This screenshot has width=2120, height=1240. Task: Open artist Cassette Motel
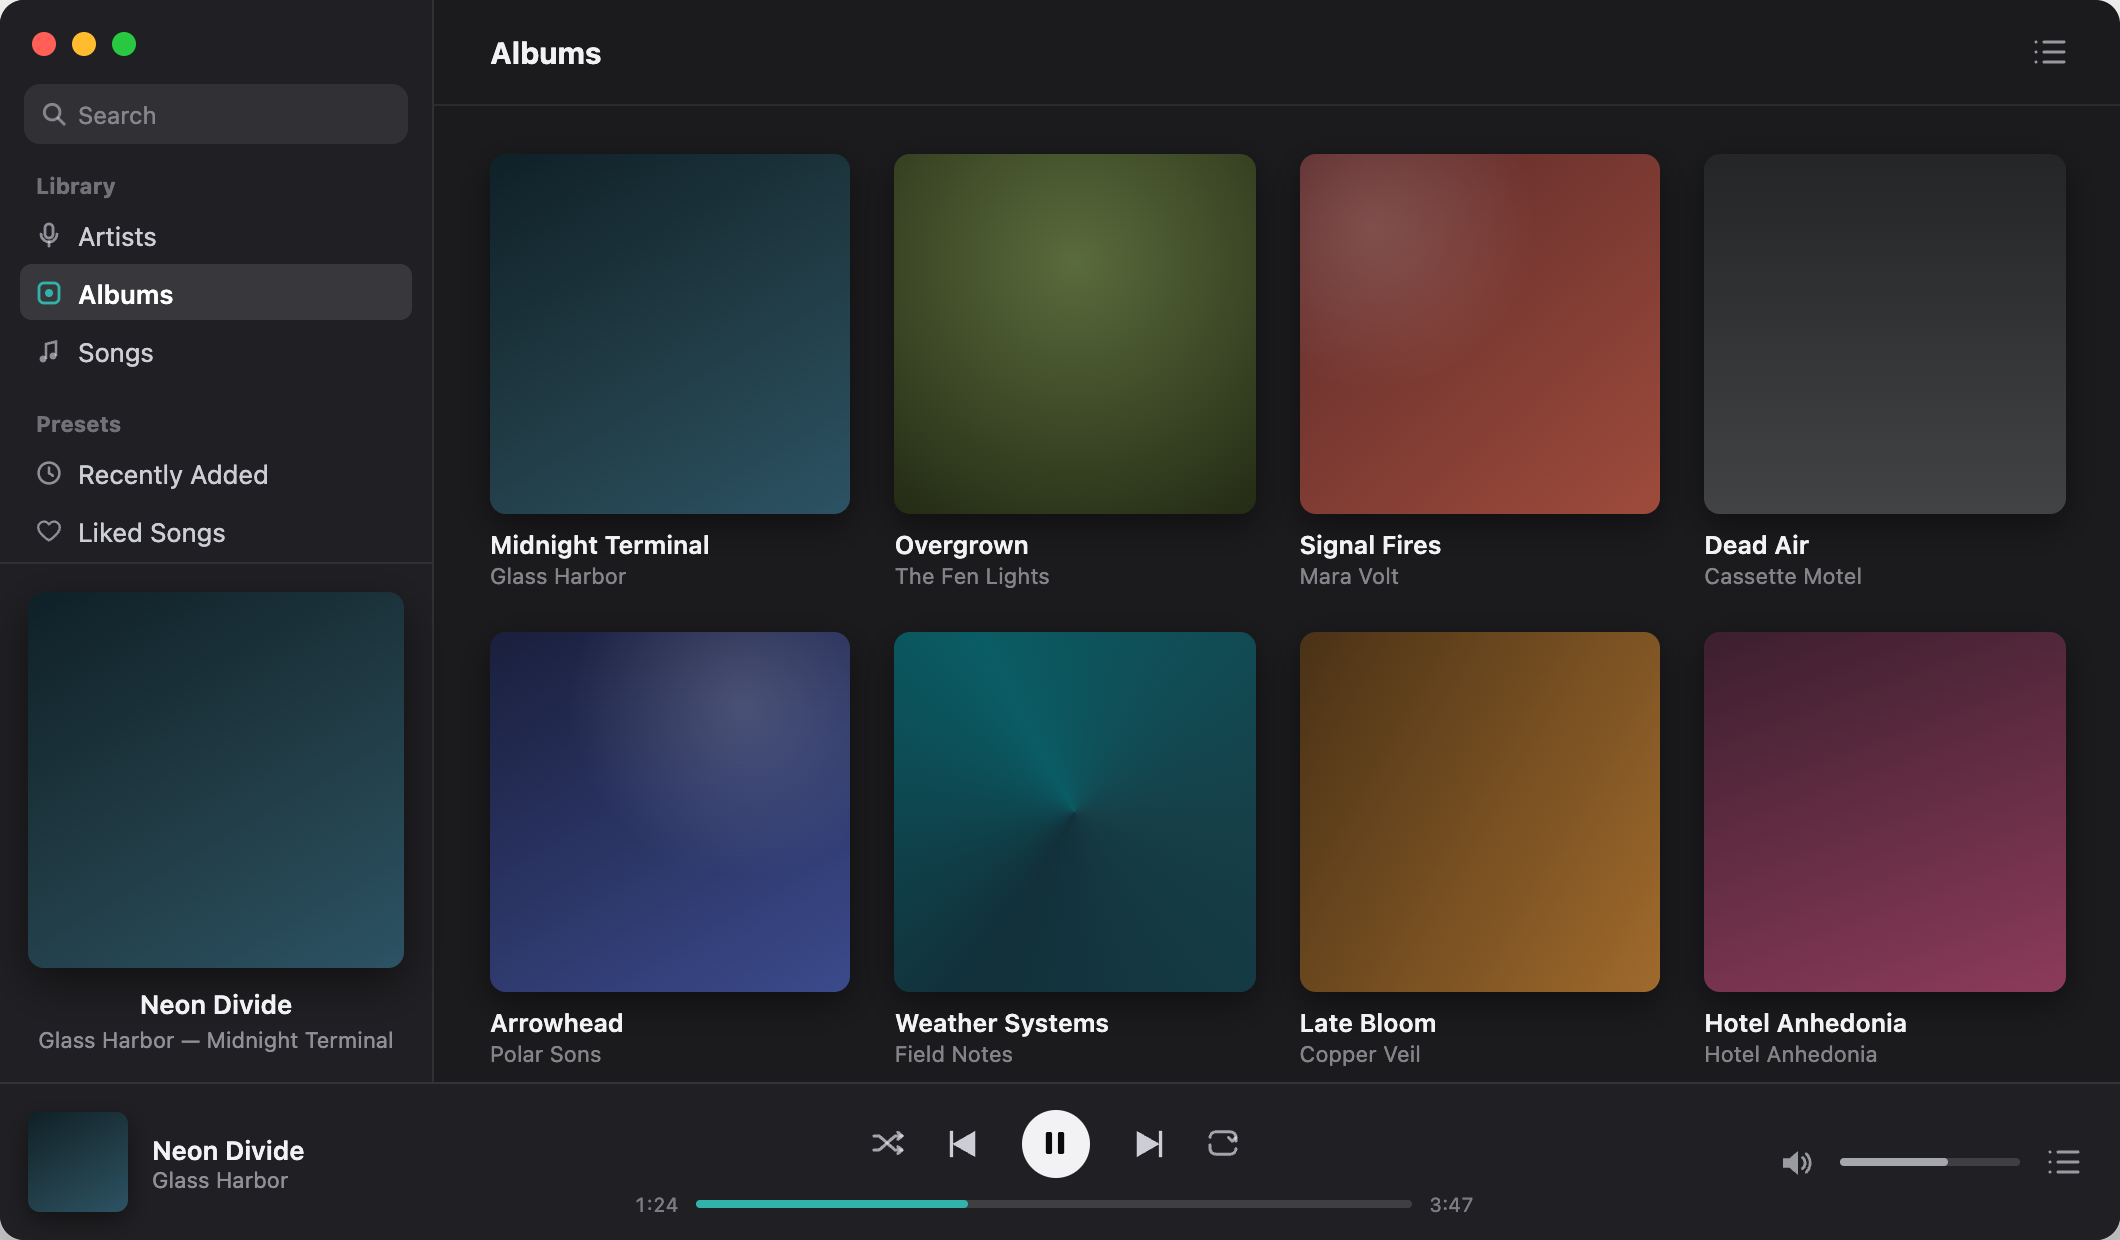click(x=1783, y=576)
